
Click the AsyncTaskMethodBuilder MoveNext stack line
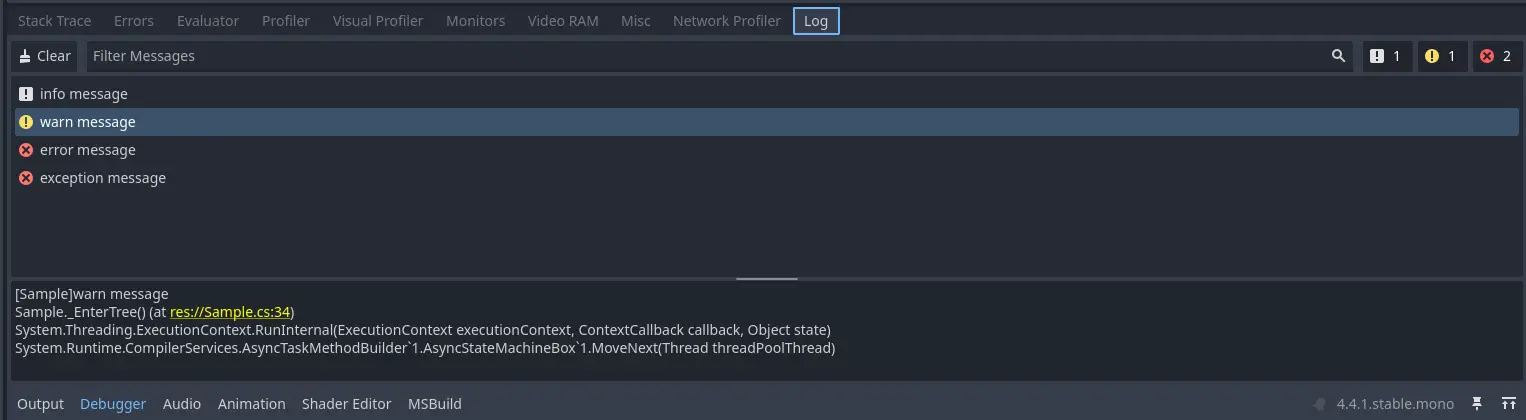tap(425, 348)
